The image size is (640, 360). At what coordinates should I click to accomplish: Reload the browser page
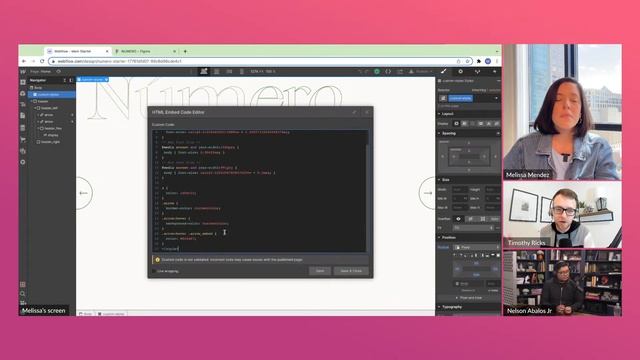click(42, 61)
